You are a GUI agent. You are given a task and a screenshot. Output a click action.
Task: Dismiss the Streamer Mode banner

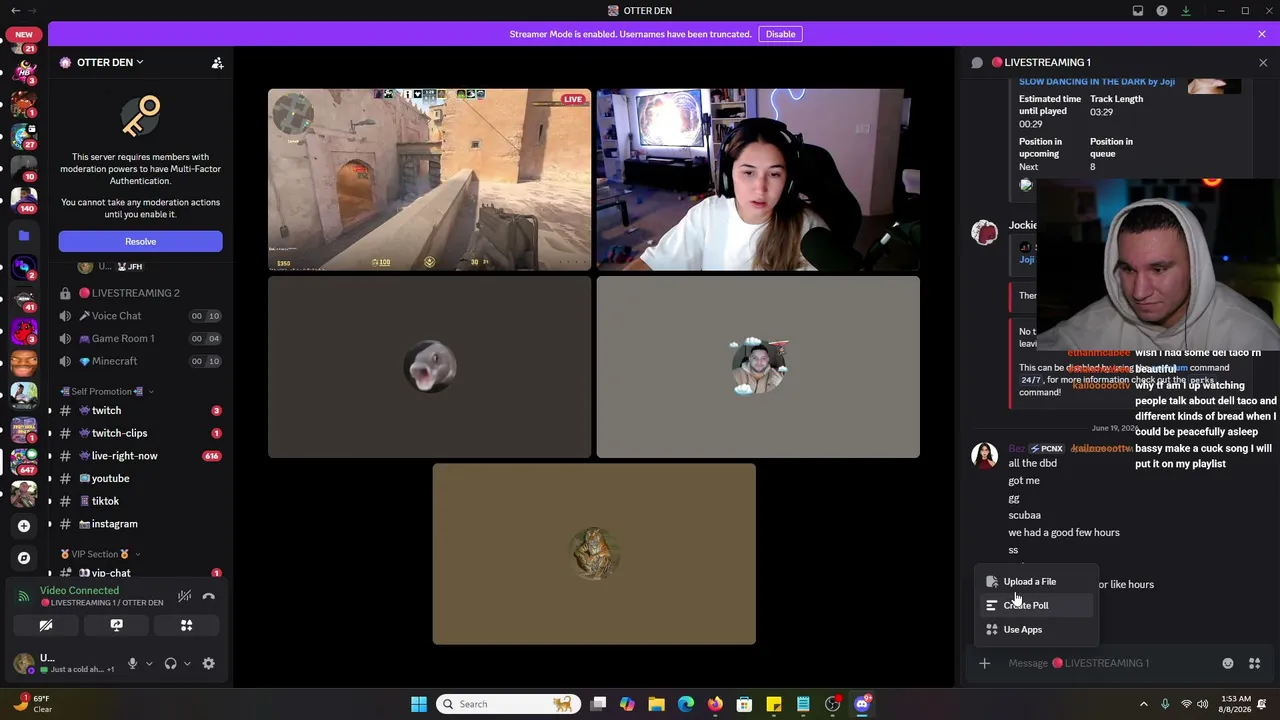[x=1262, y=34]
